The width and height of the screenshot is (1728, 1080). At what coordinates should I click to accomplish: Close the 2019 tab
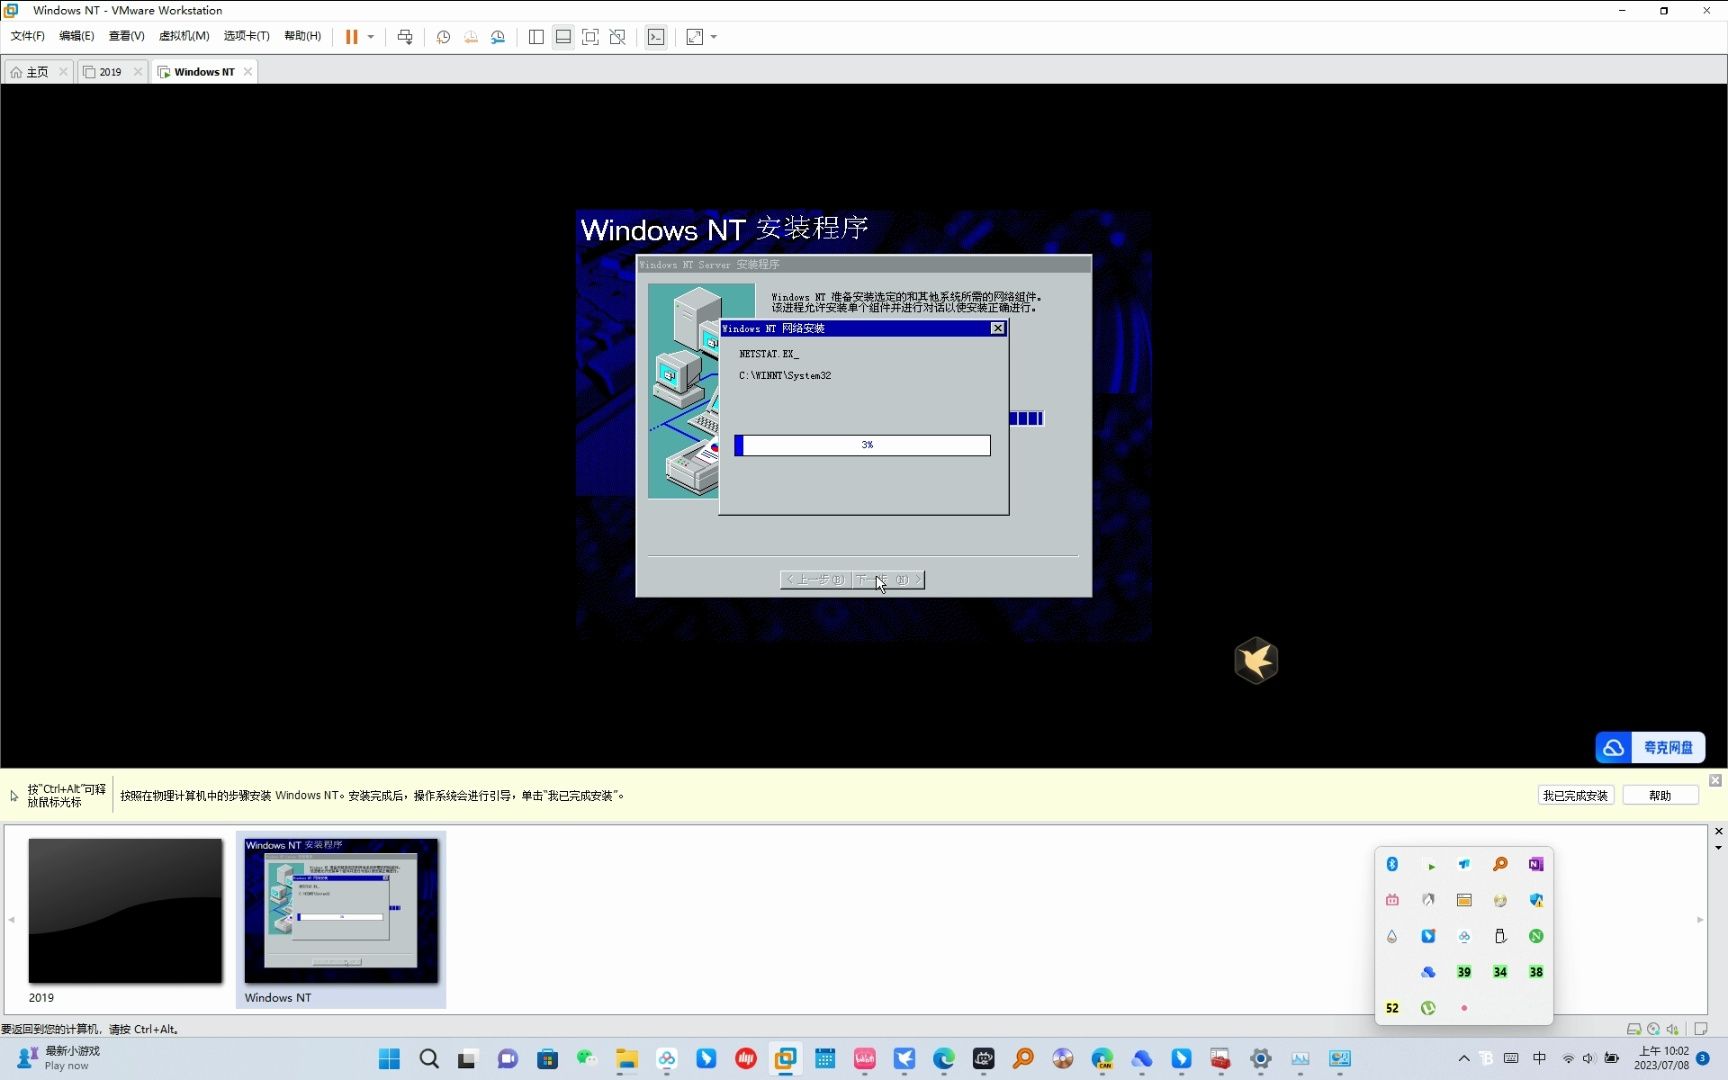coord(138,72)
